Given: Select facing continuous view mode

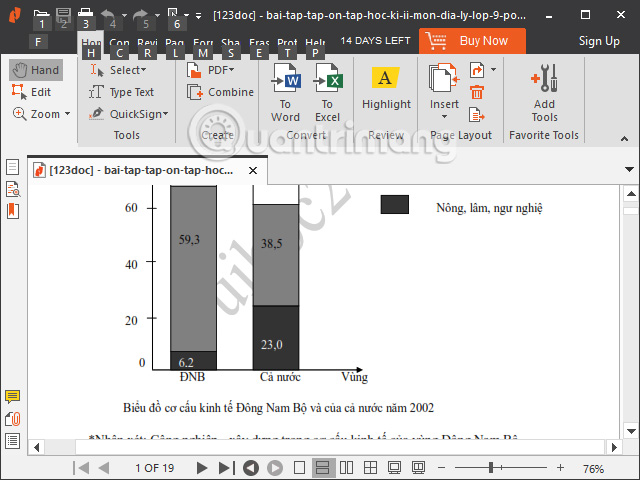Looking at the screenshot, I should (370, 468).
